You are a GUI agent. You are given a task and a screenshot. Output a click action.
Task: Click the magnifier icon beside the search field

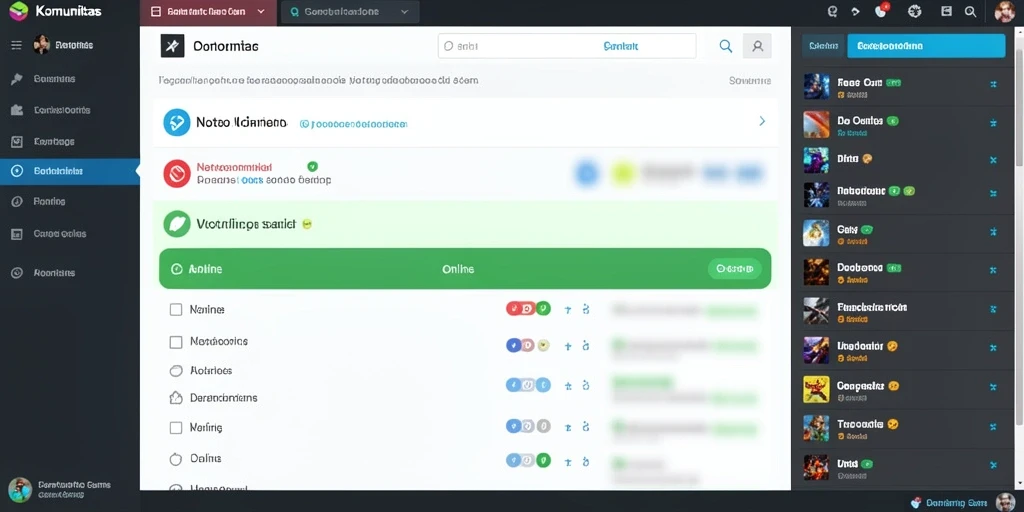click(x=725, y=46)
